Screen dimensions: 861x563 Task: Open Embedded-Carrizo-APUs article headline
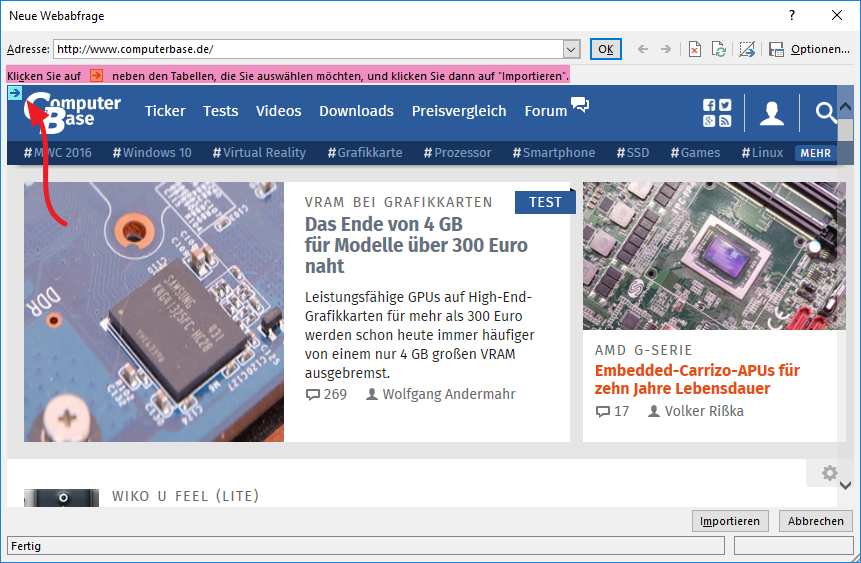point(697,380)
